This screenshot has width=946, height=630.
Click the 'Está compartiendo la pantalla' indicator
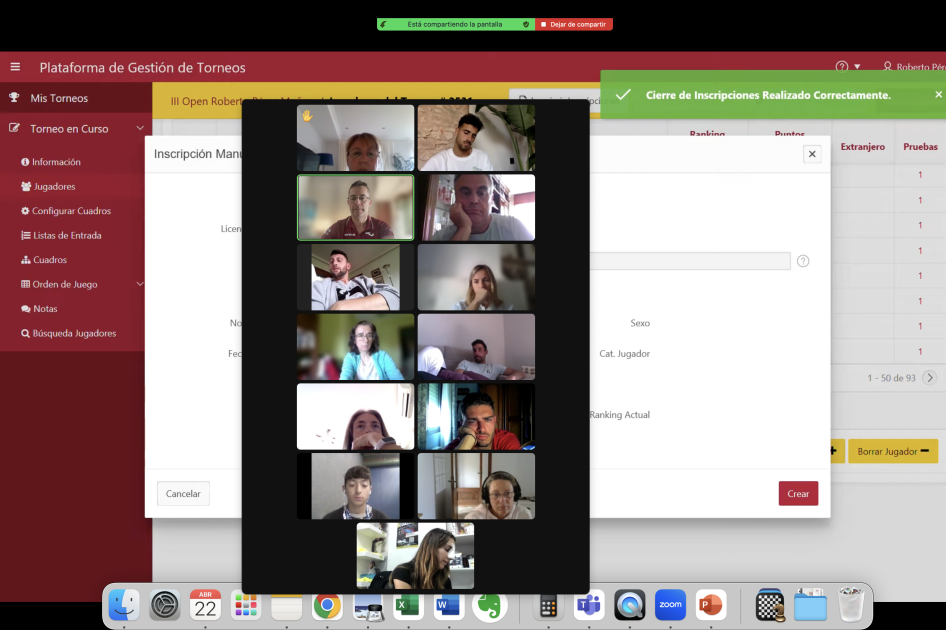coord(454,24)
